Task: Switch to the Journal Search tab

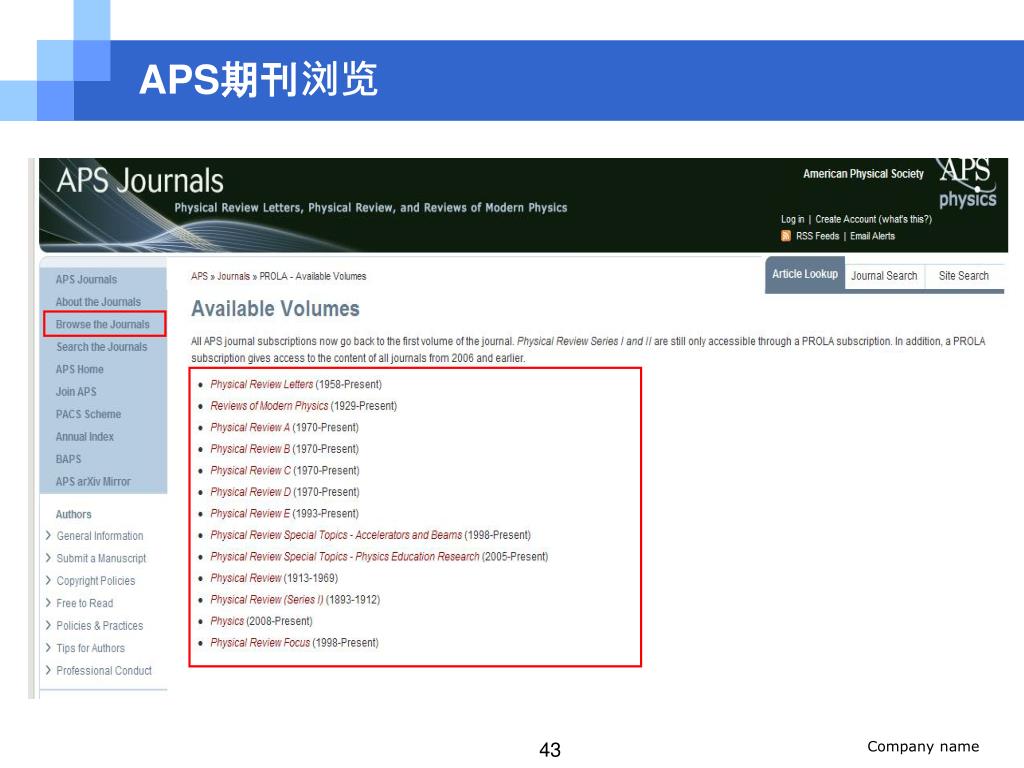Action: tap(884, 276)
